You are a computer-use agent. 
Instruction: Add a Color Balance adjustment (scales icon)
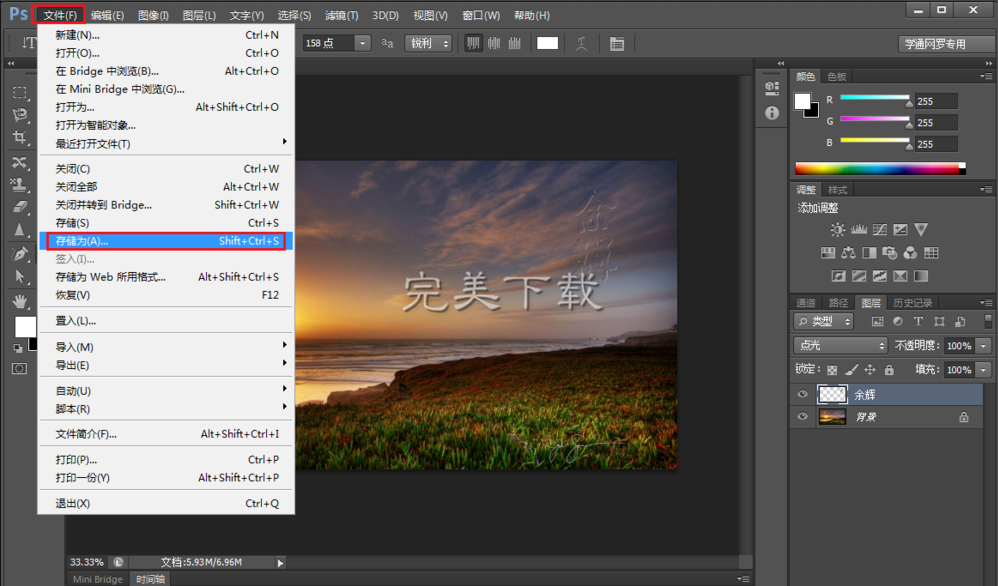coord(848,253)
